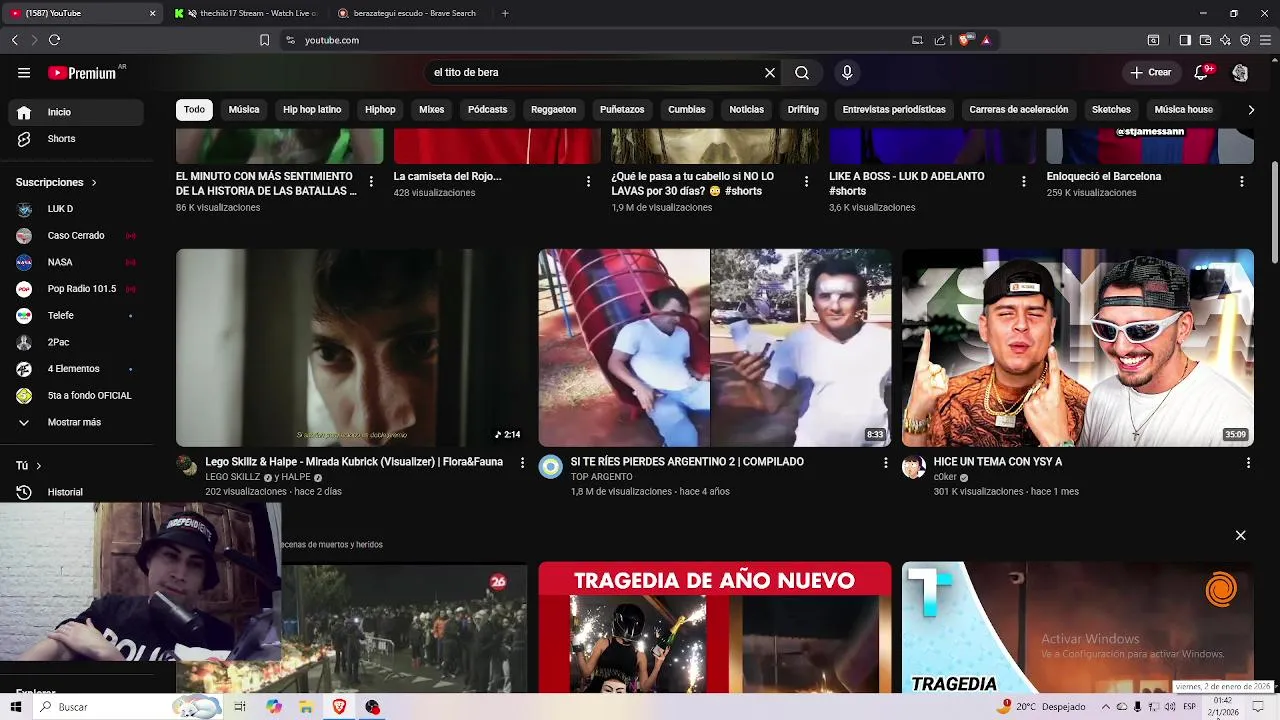Open NASA subscription channel
Image resolution: width=1280 pixels, height=720 pixels.
coord(76,262)
